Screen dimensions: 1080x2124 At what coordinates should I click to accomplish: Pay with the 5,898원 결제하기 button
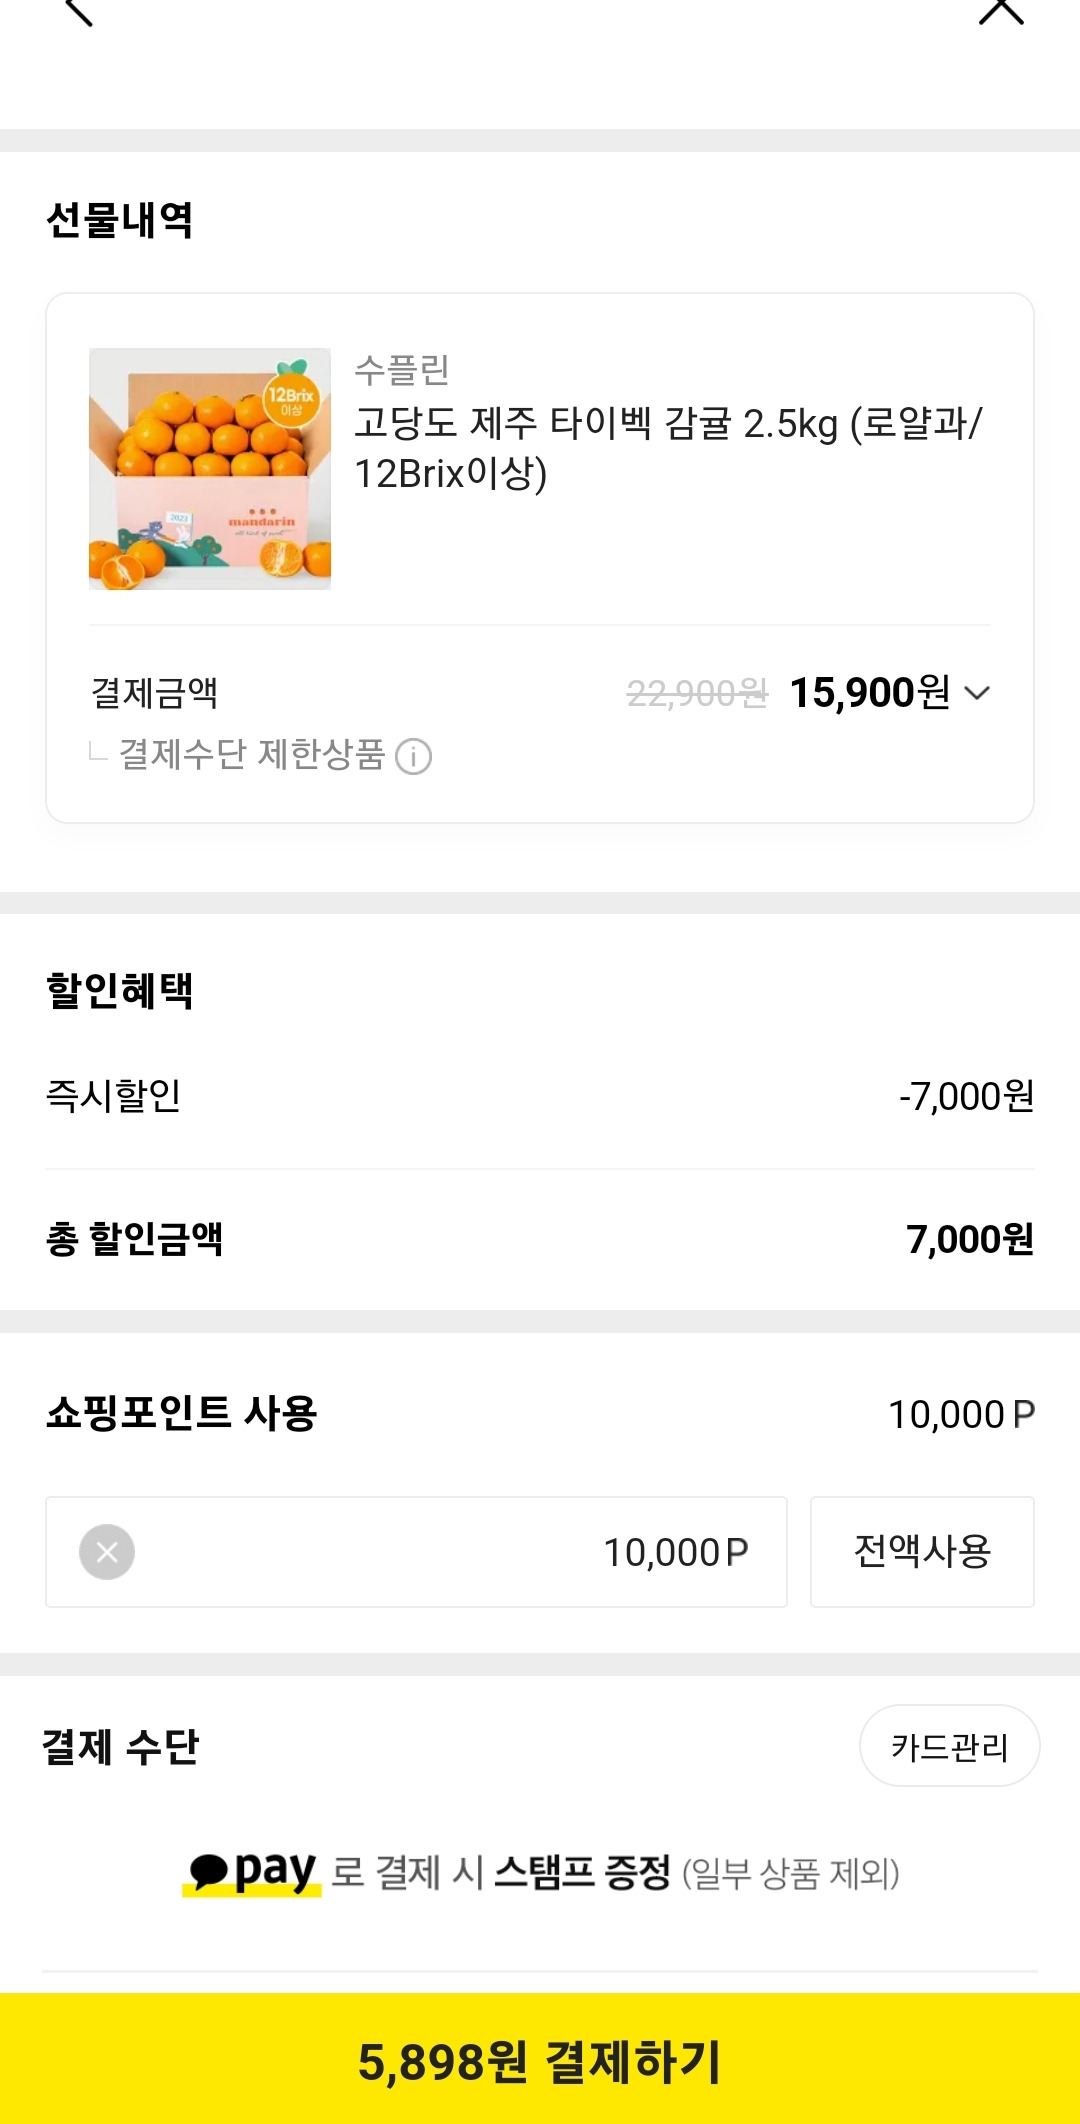[540, 2059]
